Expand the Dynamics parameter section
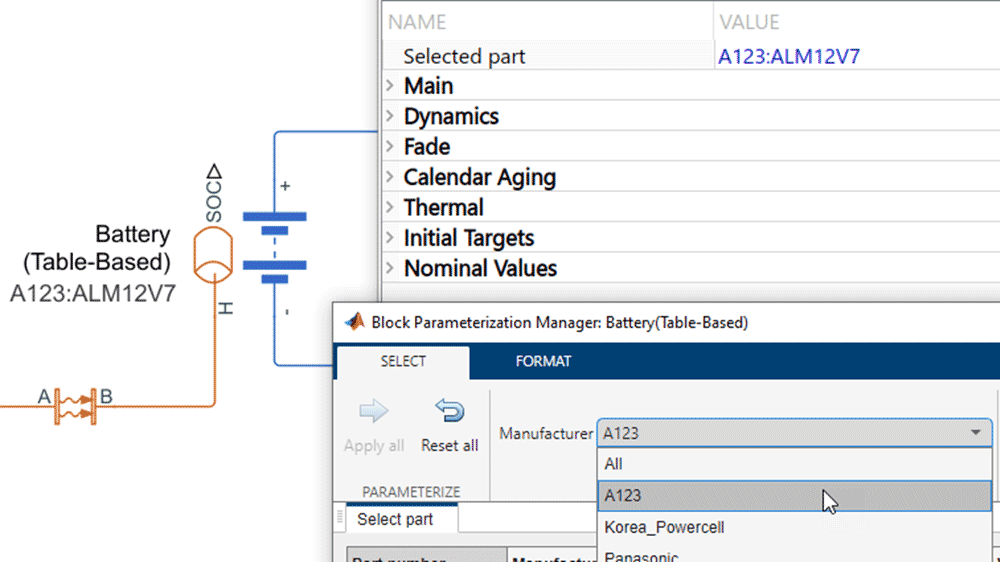Image resolution: width=1000 pixels, height=562 pixels. (x=391, y=117)
